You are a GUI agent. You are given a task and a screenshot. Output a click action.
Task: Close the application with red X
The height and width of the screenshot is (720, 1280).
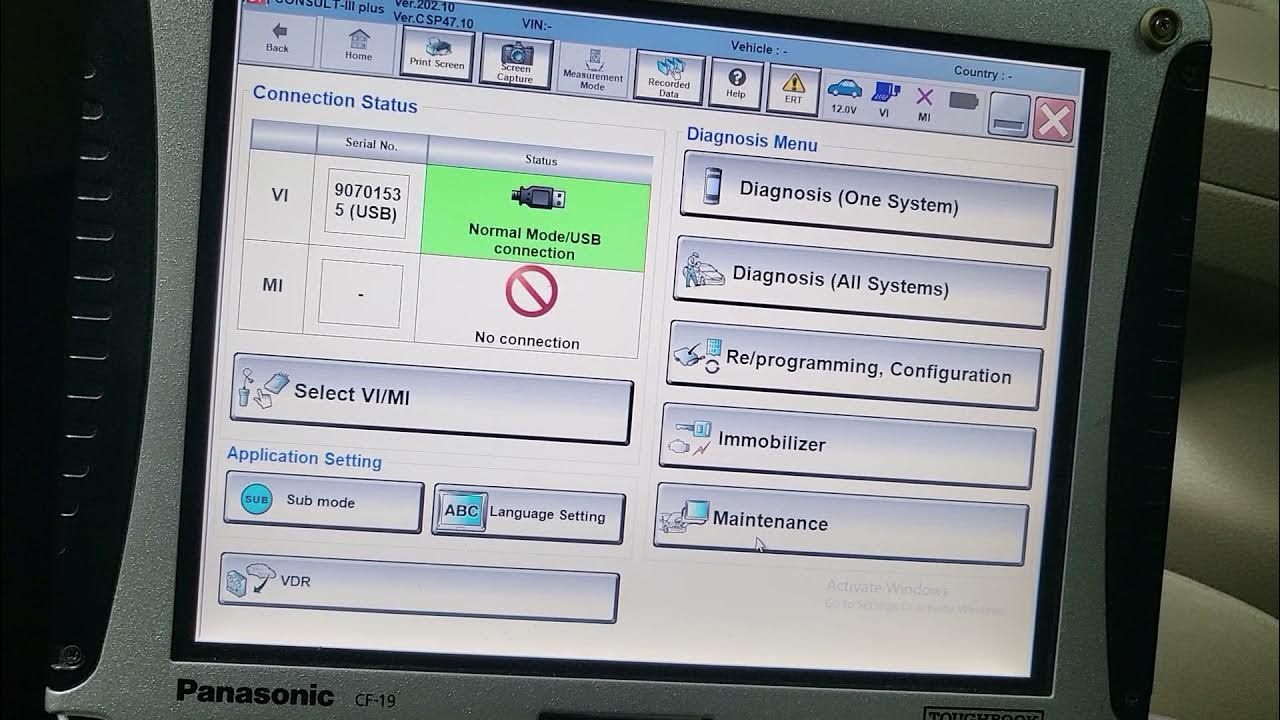1053,120
